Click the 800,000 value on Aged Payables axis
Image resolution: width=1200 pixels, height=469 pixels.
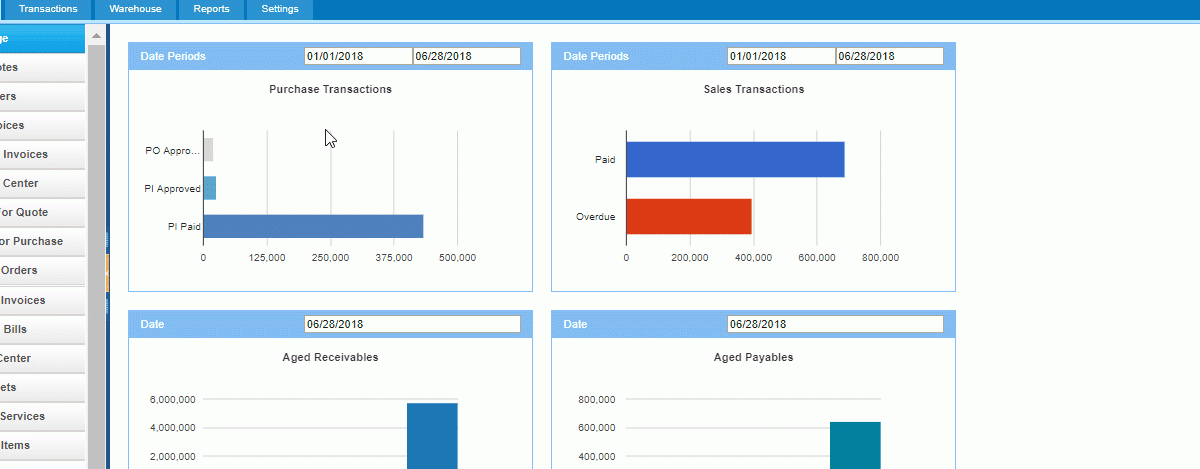(x=598, y=400)
